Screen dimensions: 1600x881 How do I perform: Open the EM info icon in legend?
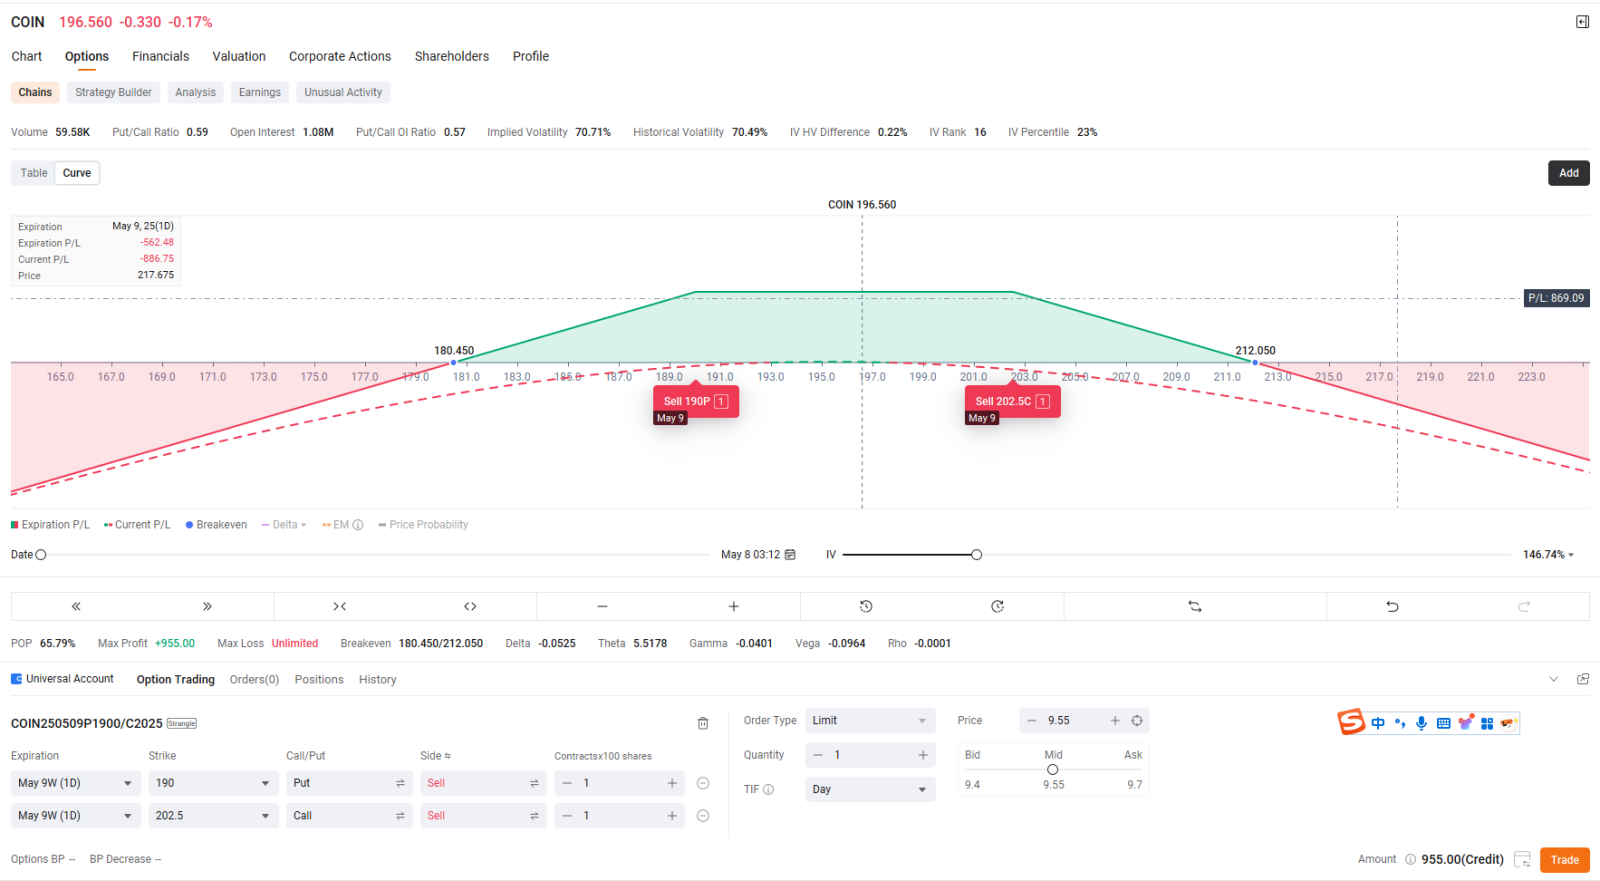(358, 524)
